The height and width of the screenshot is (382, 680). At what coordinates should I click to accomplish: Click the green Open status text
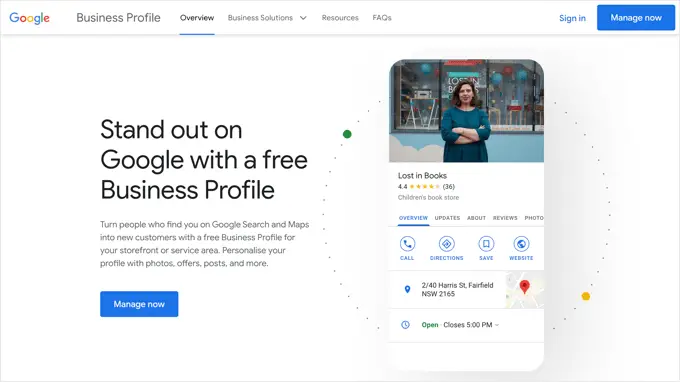click(x=430, y=325)
